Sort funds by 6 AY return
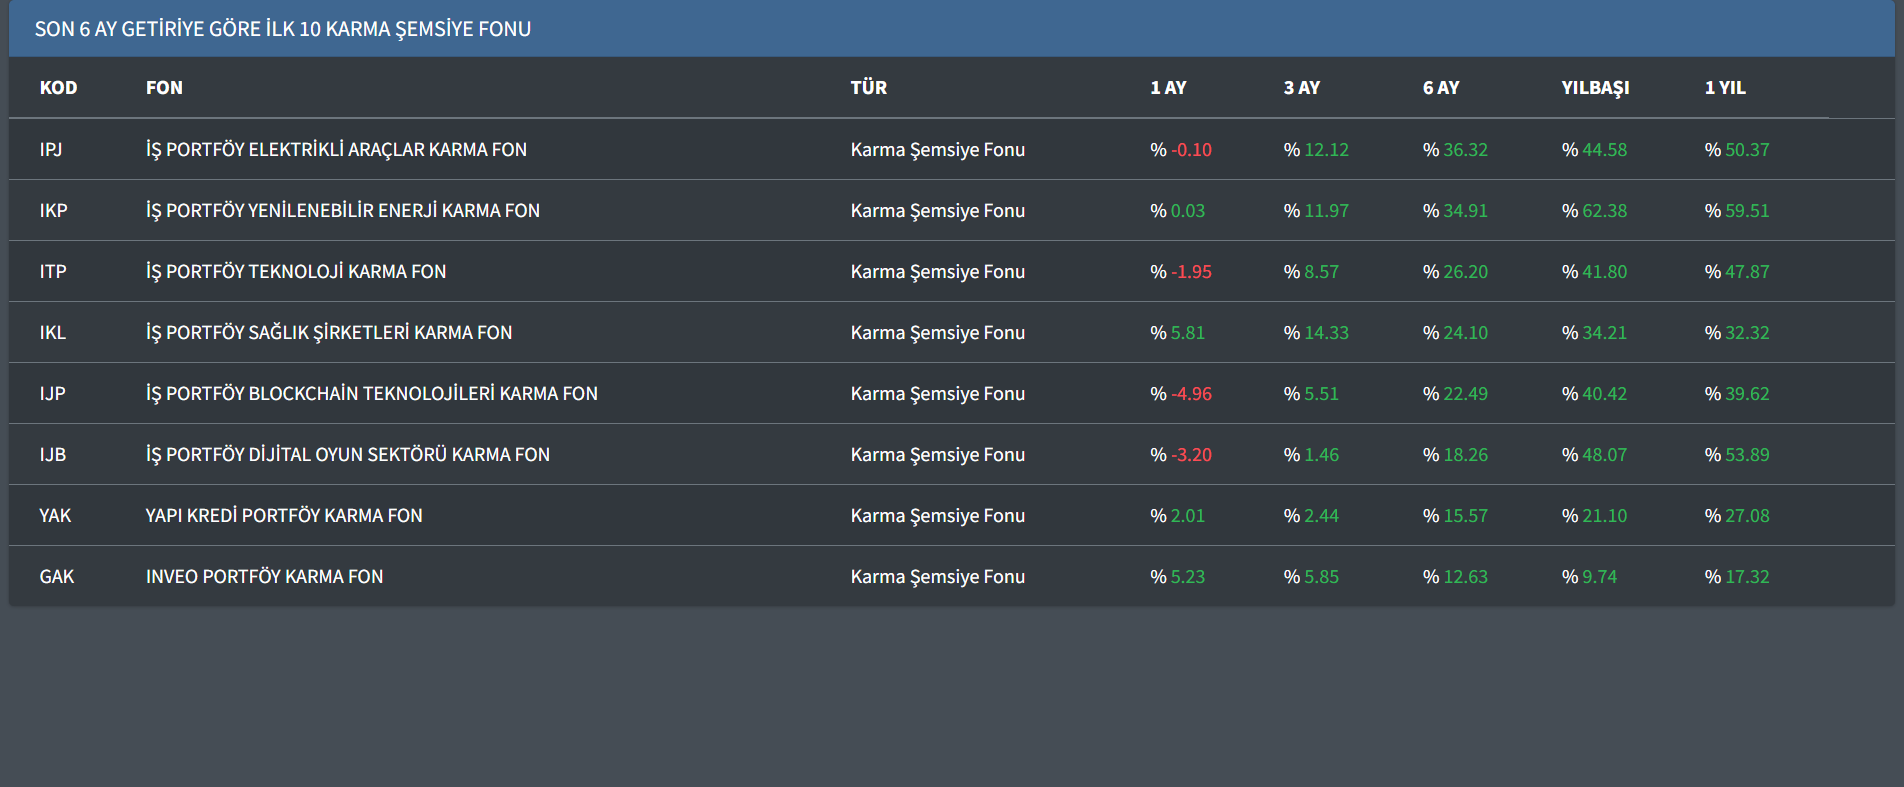Viewport: 1904px width, 787px height. tap(1440, 88)
